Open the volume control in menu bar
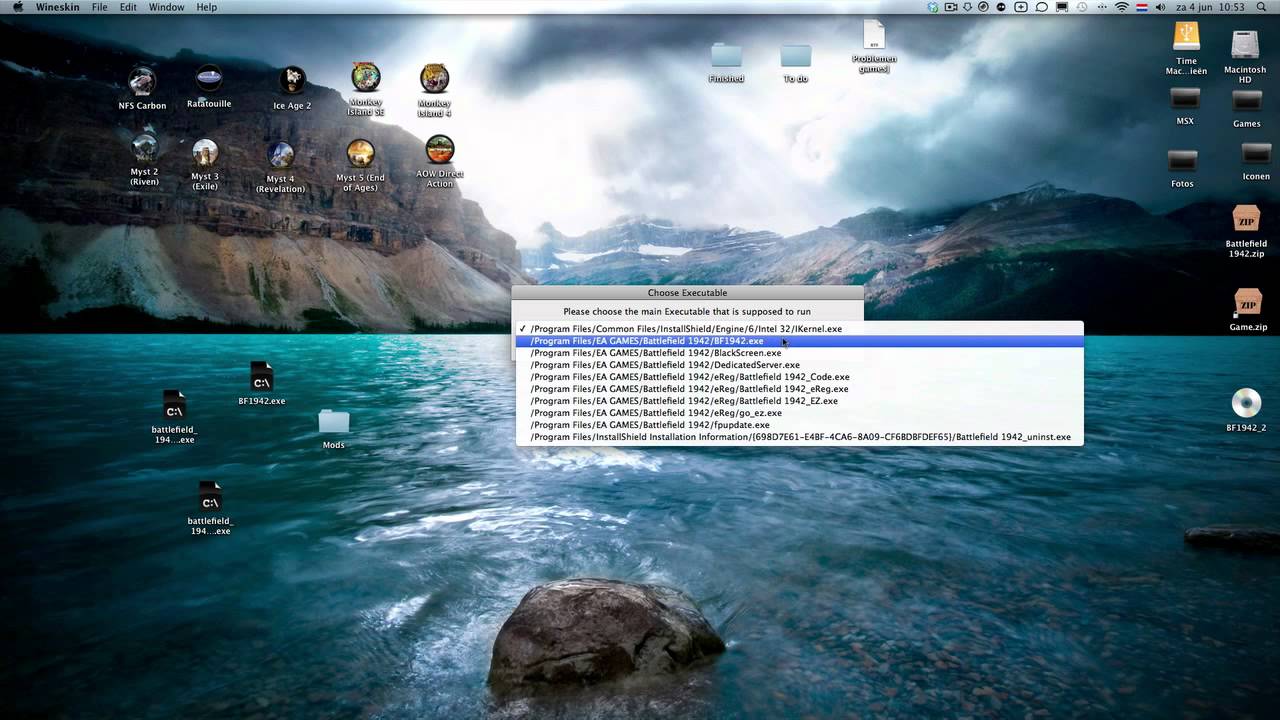This screenshot has width=1280, height=720. point(1161,7)
